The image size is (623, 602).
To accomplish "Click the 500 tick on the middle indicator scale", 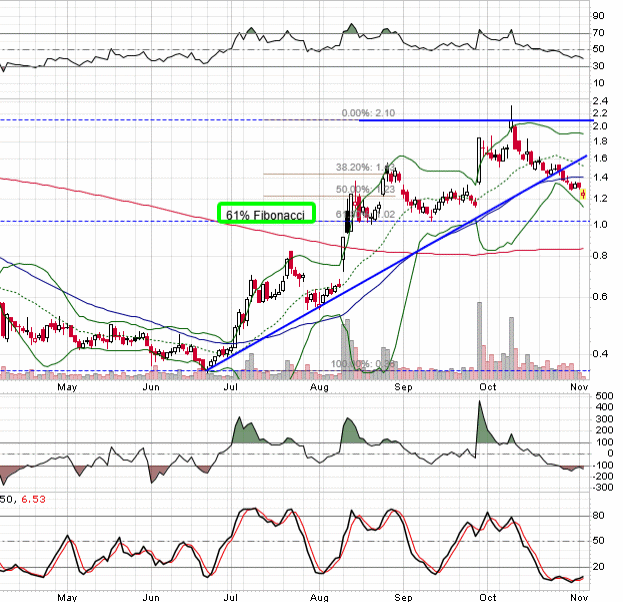I will tap(602, 397).
